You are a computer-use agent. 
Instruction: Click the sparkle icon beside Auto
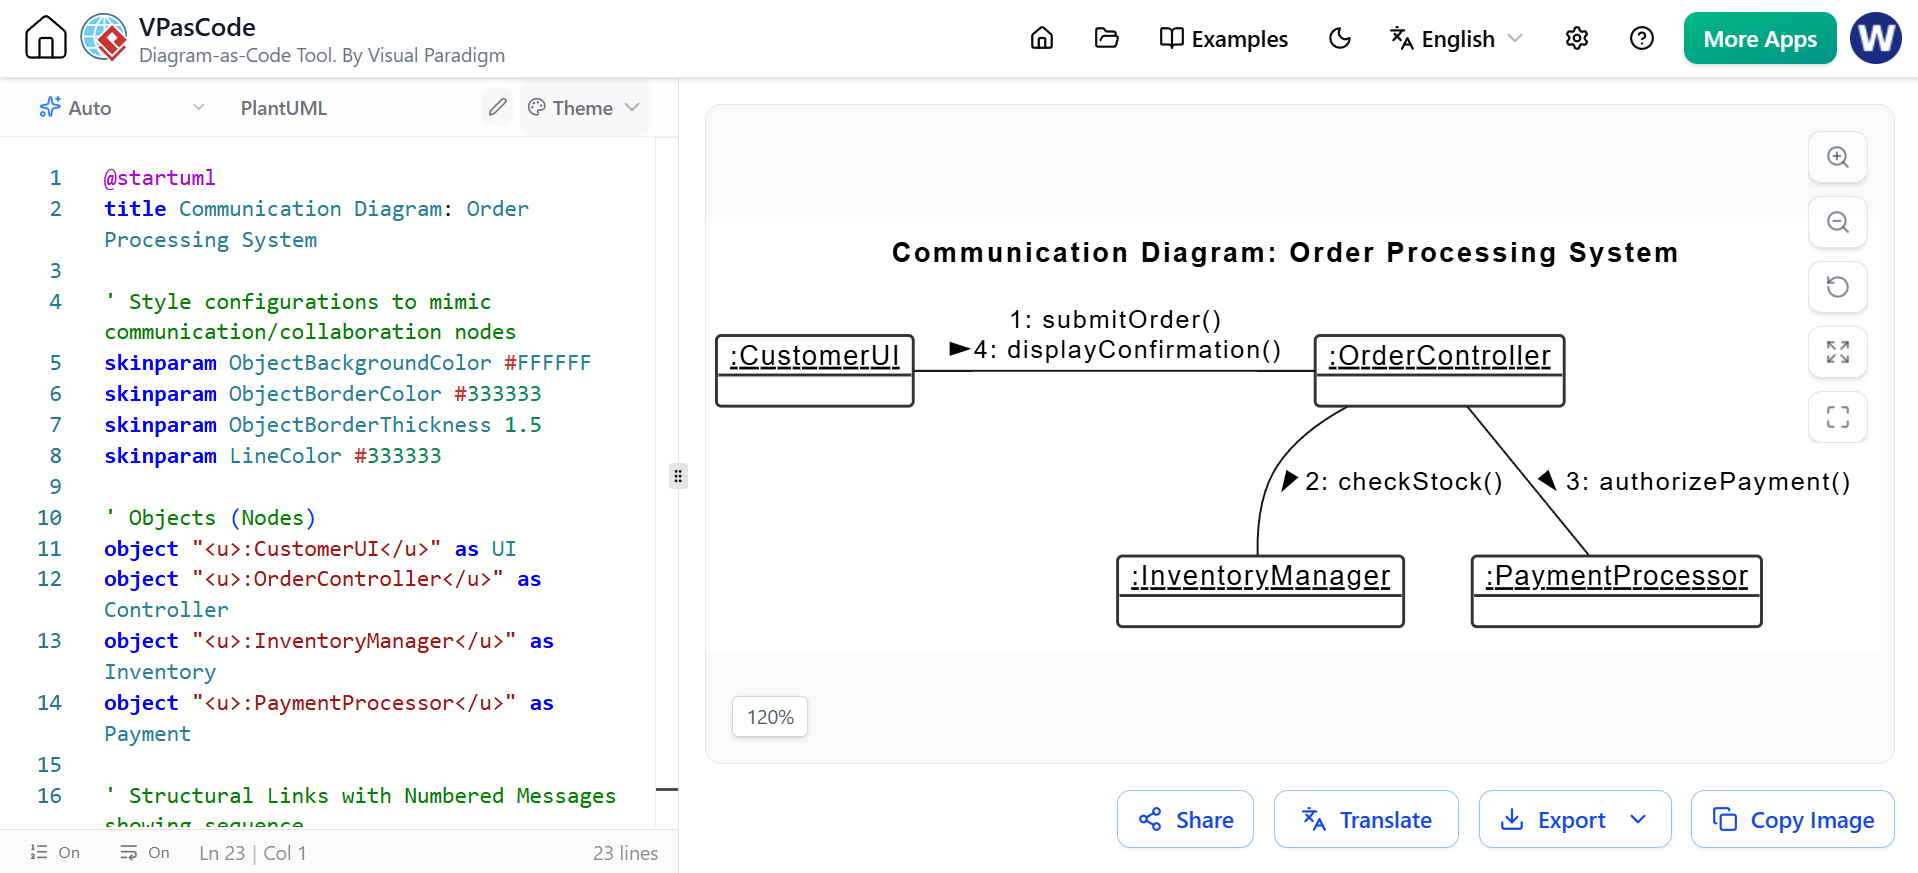pos(50,107)
